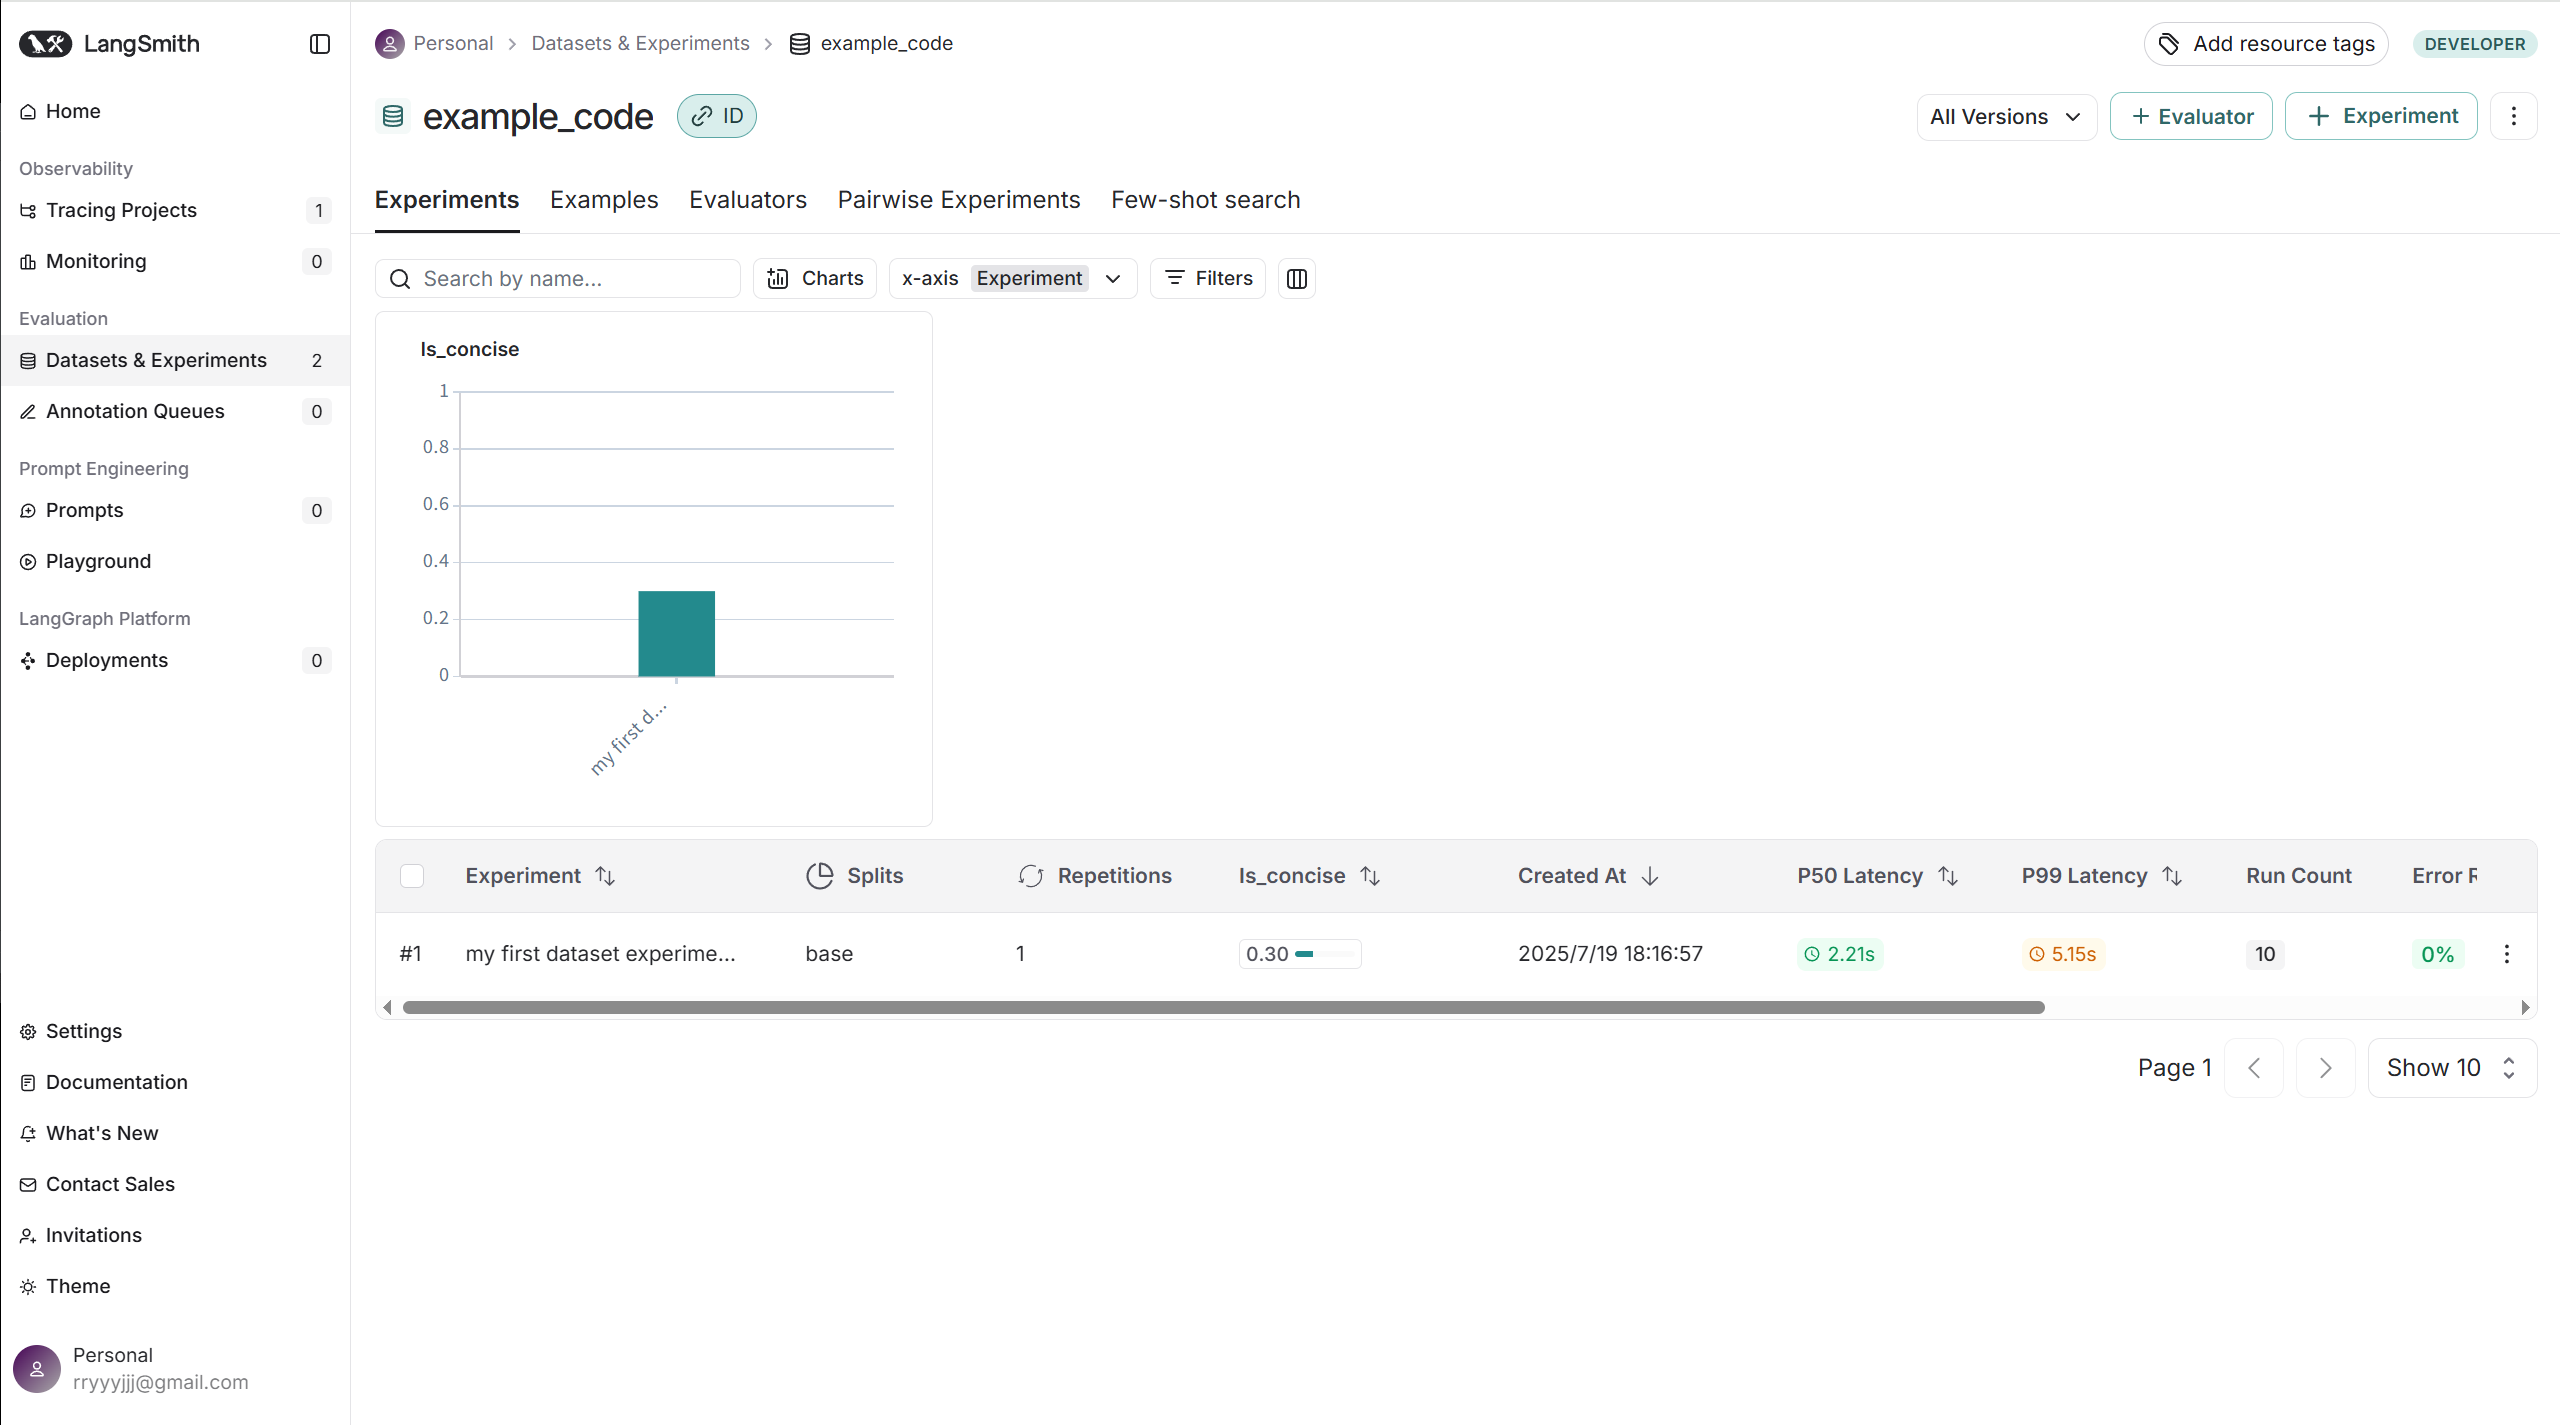2560x1425 pixels.
Task: Click the teal bar in Is_concise chart
Action: point(677,634)
